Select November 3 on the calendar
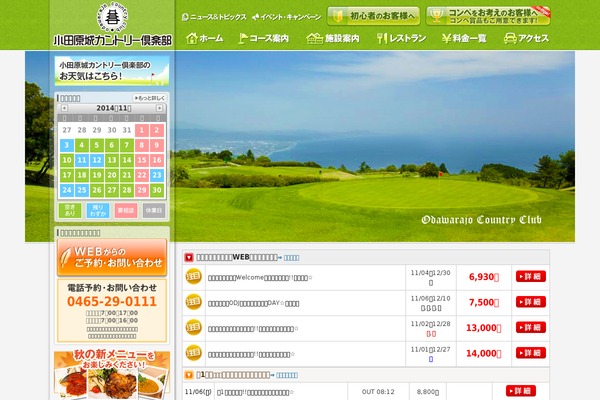 (x=67, y=145)
